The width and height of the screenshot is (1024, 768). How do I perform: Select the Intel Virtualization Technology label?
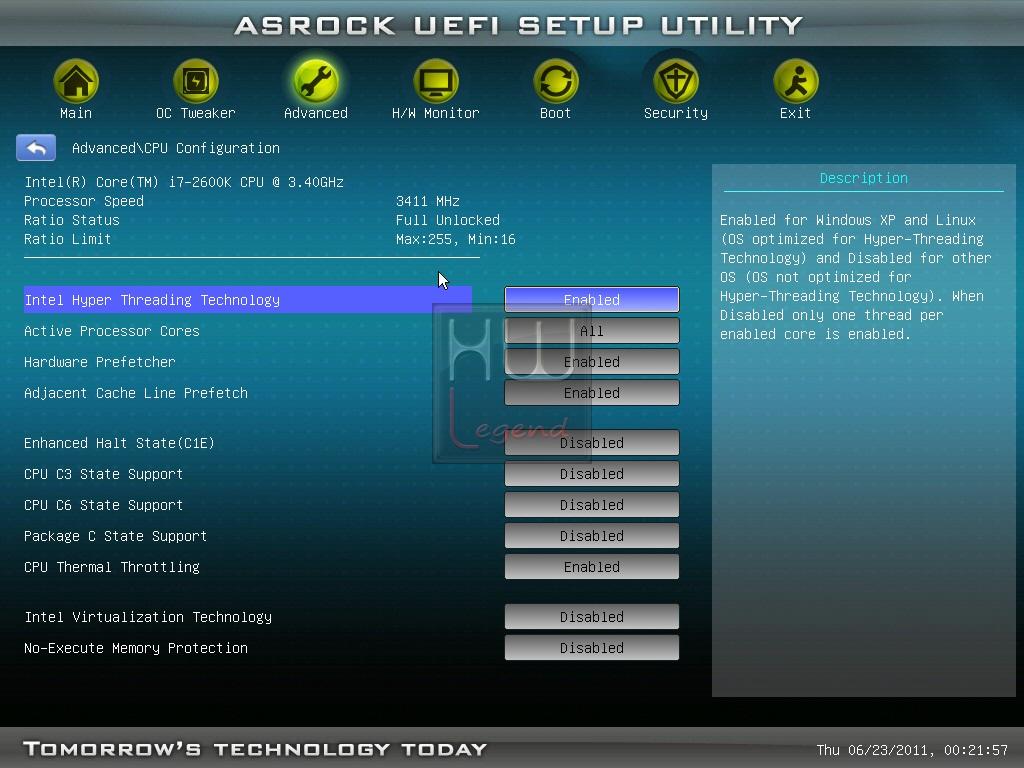(x=148, y=617)
